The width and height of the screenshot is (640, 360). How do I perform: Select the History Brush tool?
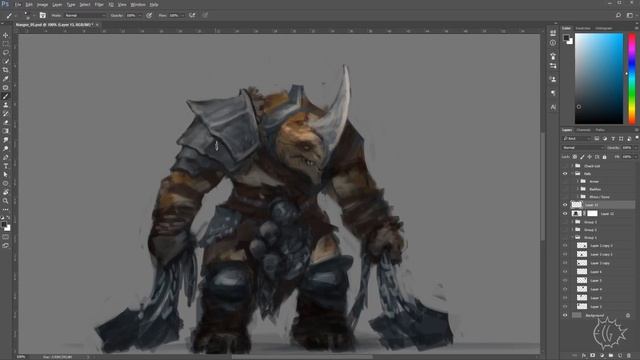5,113
